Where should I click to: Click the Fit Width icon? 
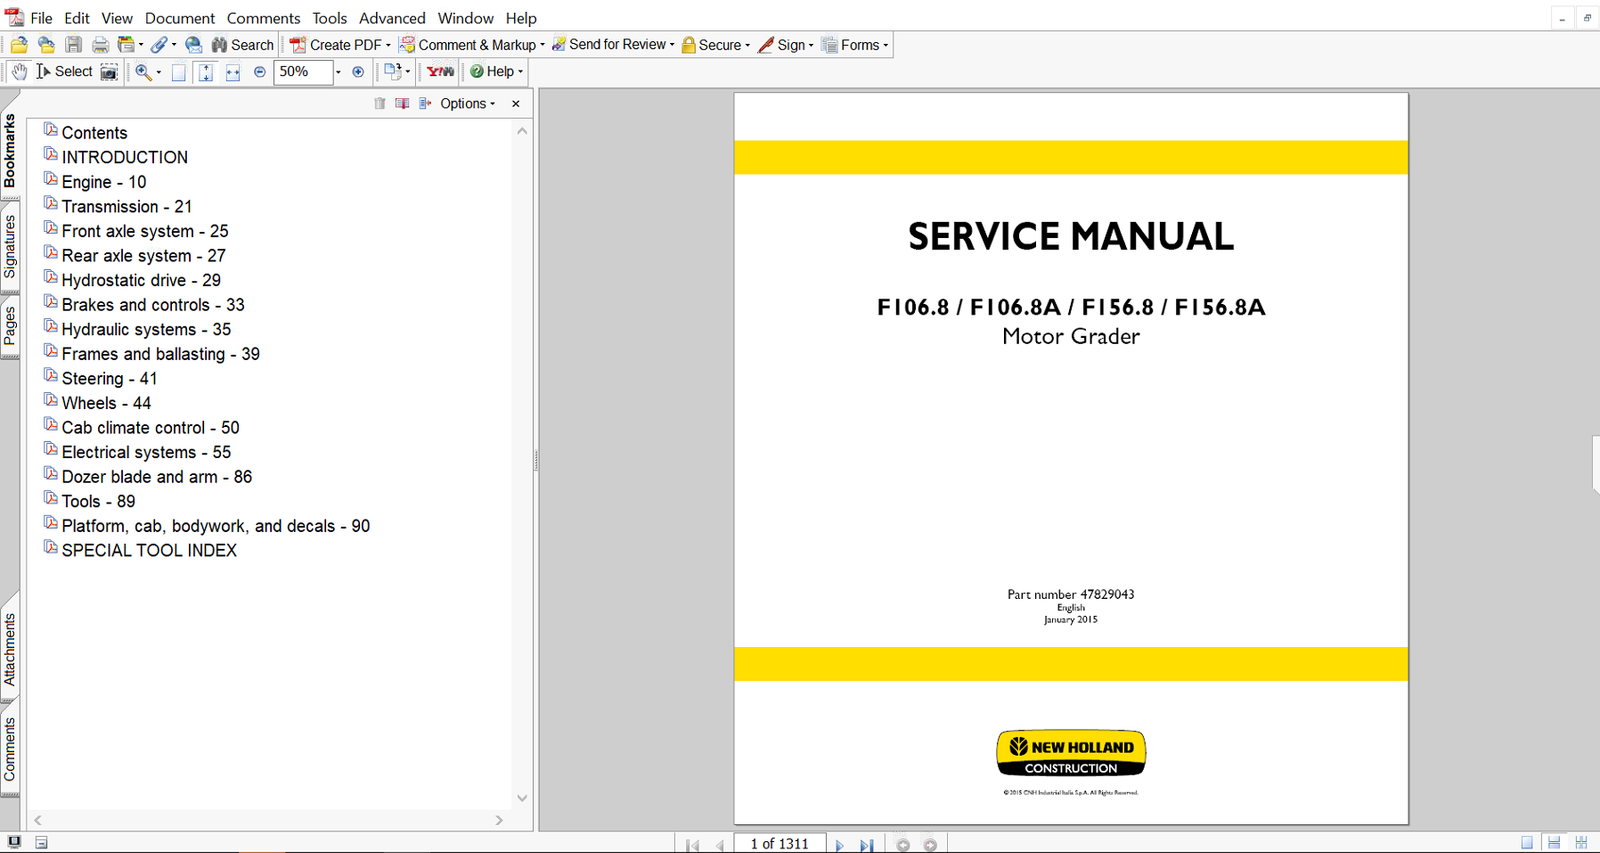(x=232, y=72)
